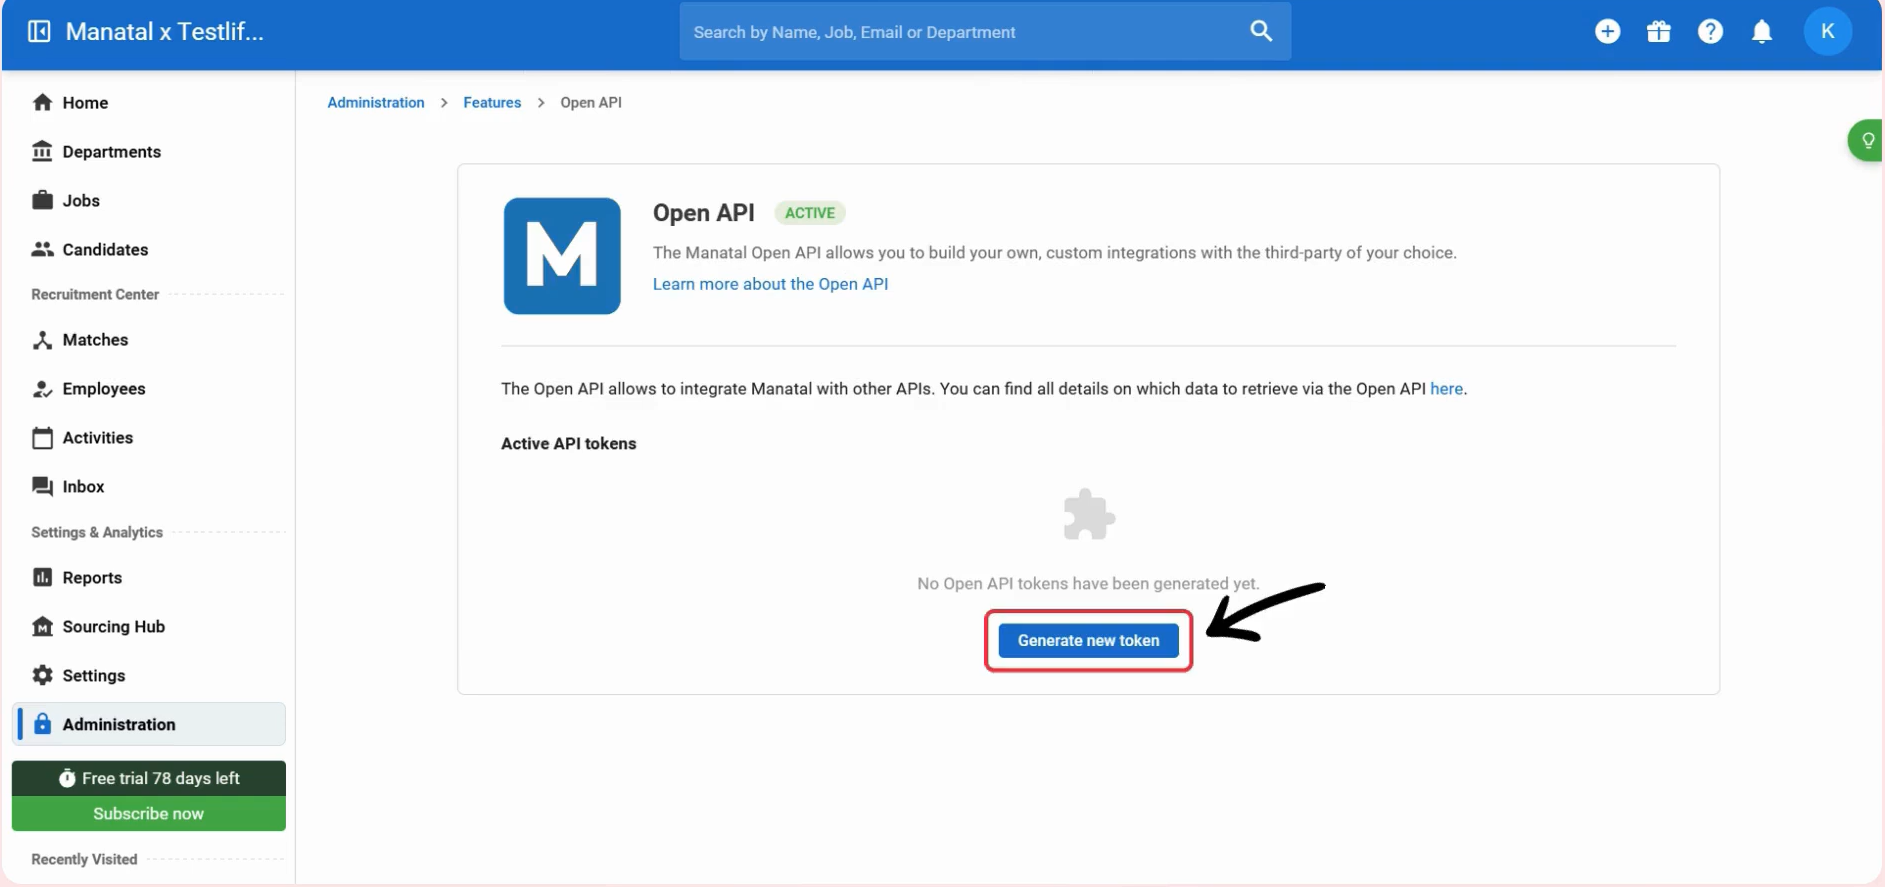Viewport: 1885px width, 887px height.
Task: Click the Sourcing Hub icon
Action: point(42,627)
